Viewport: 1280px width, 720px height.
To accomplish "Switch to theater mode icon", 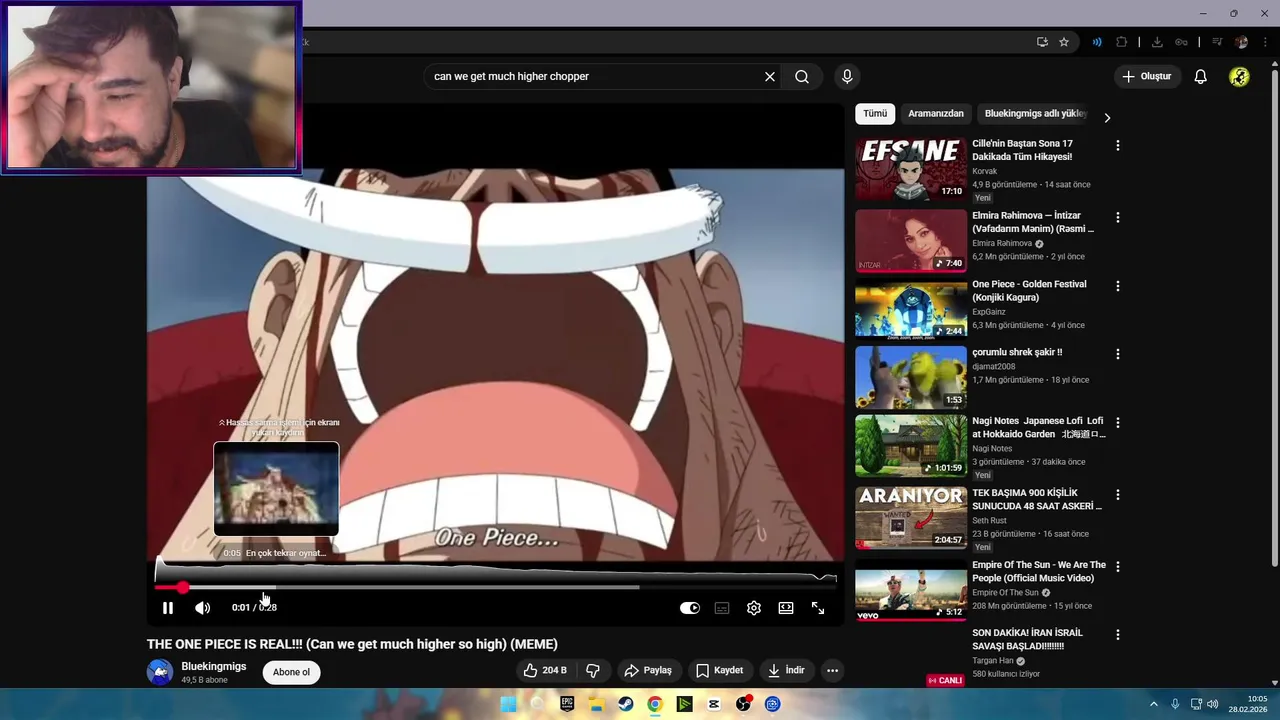I will 786,608.
